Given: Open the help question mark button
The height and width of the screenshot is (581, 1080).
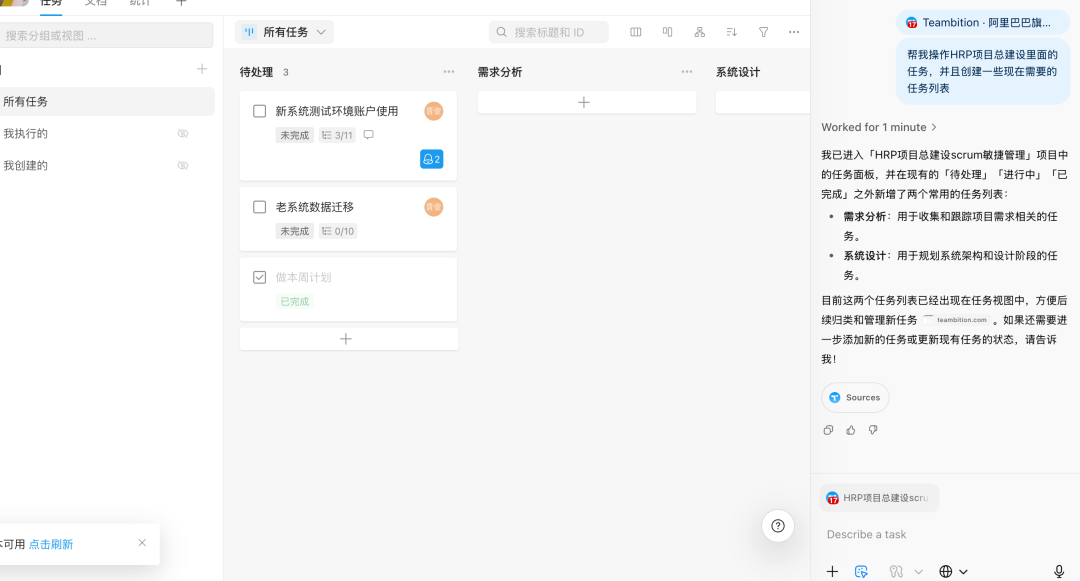Looking at the screenshot, I should coord(778,526).
